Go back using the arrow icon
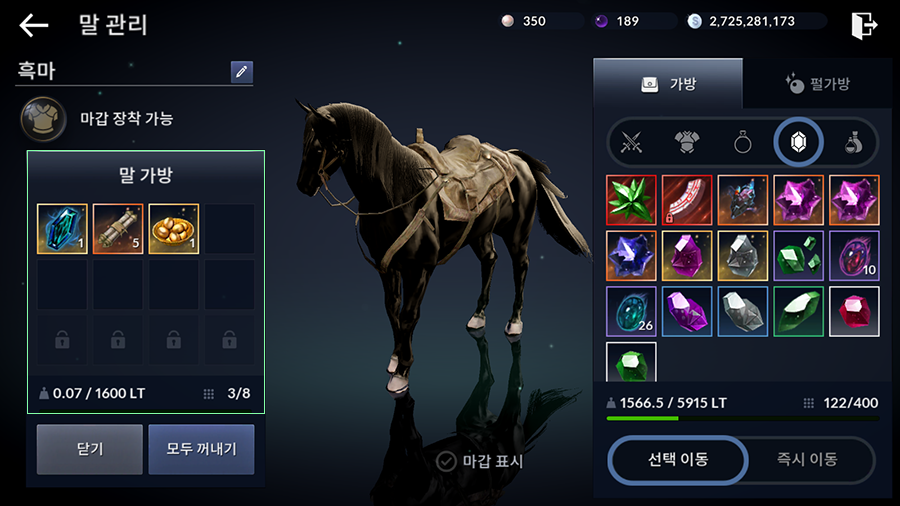This screenshot has width=900, height=506. point(33,25)
